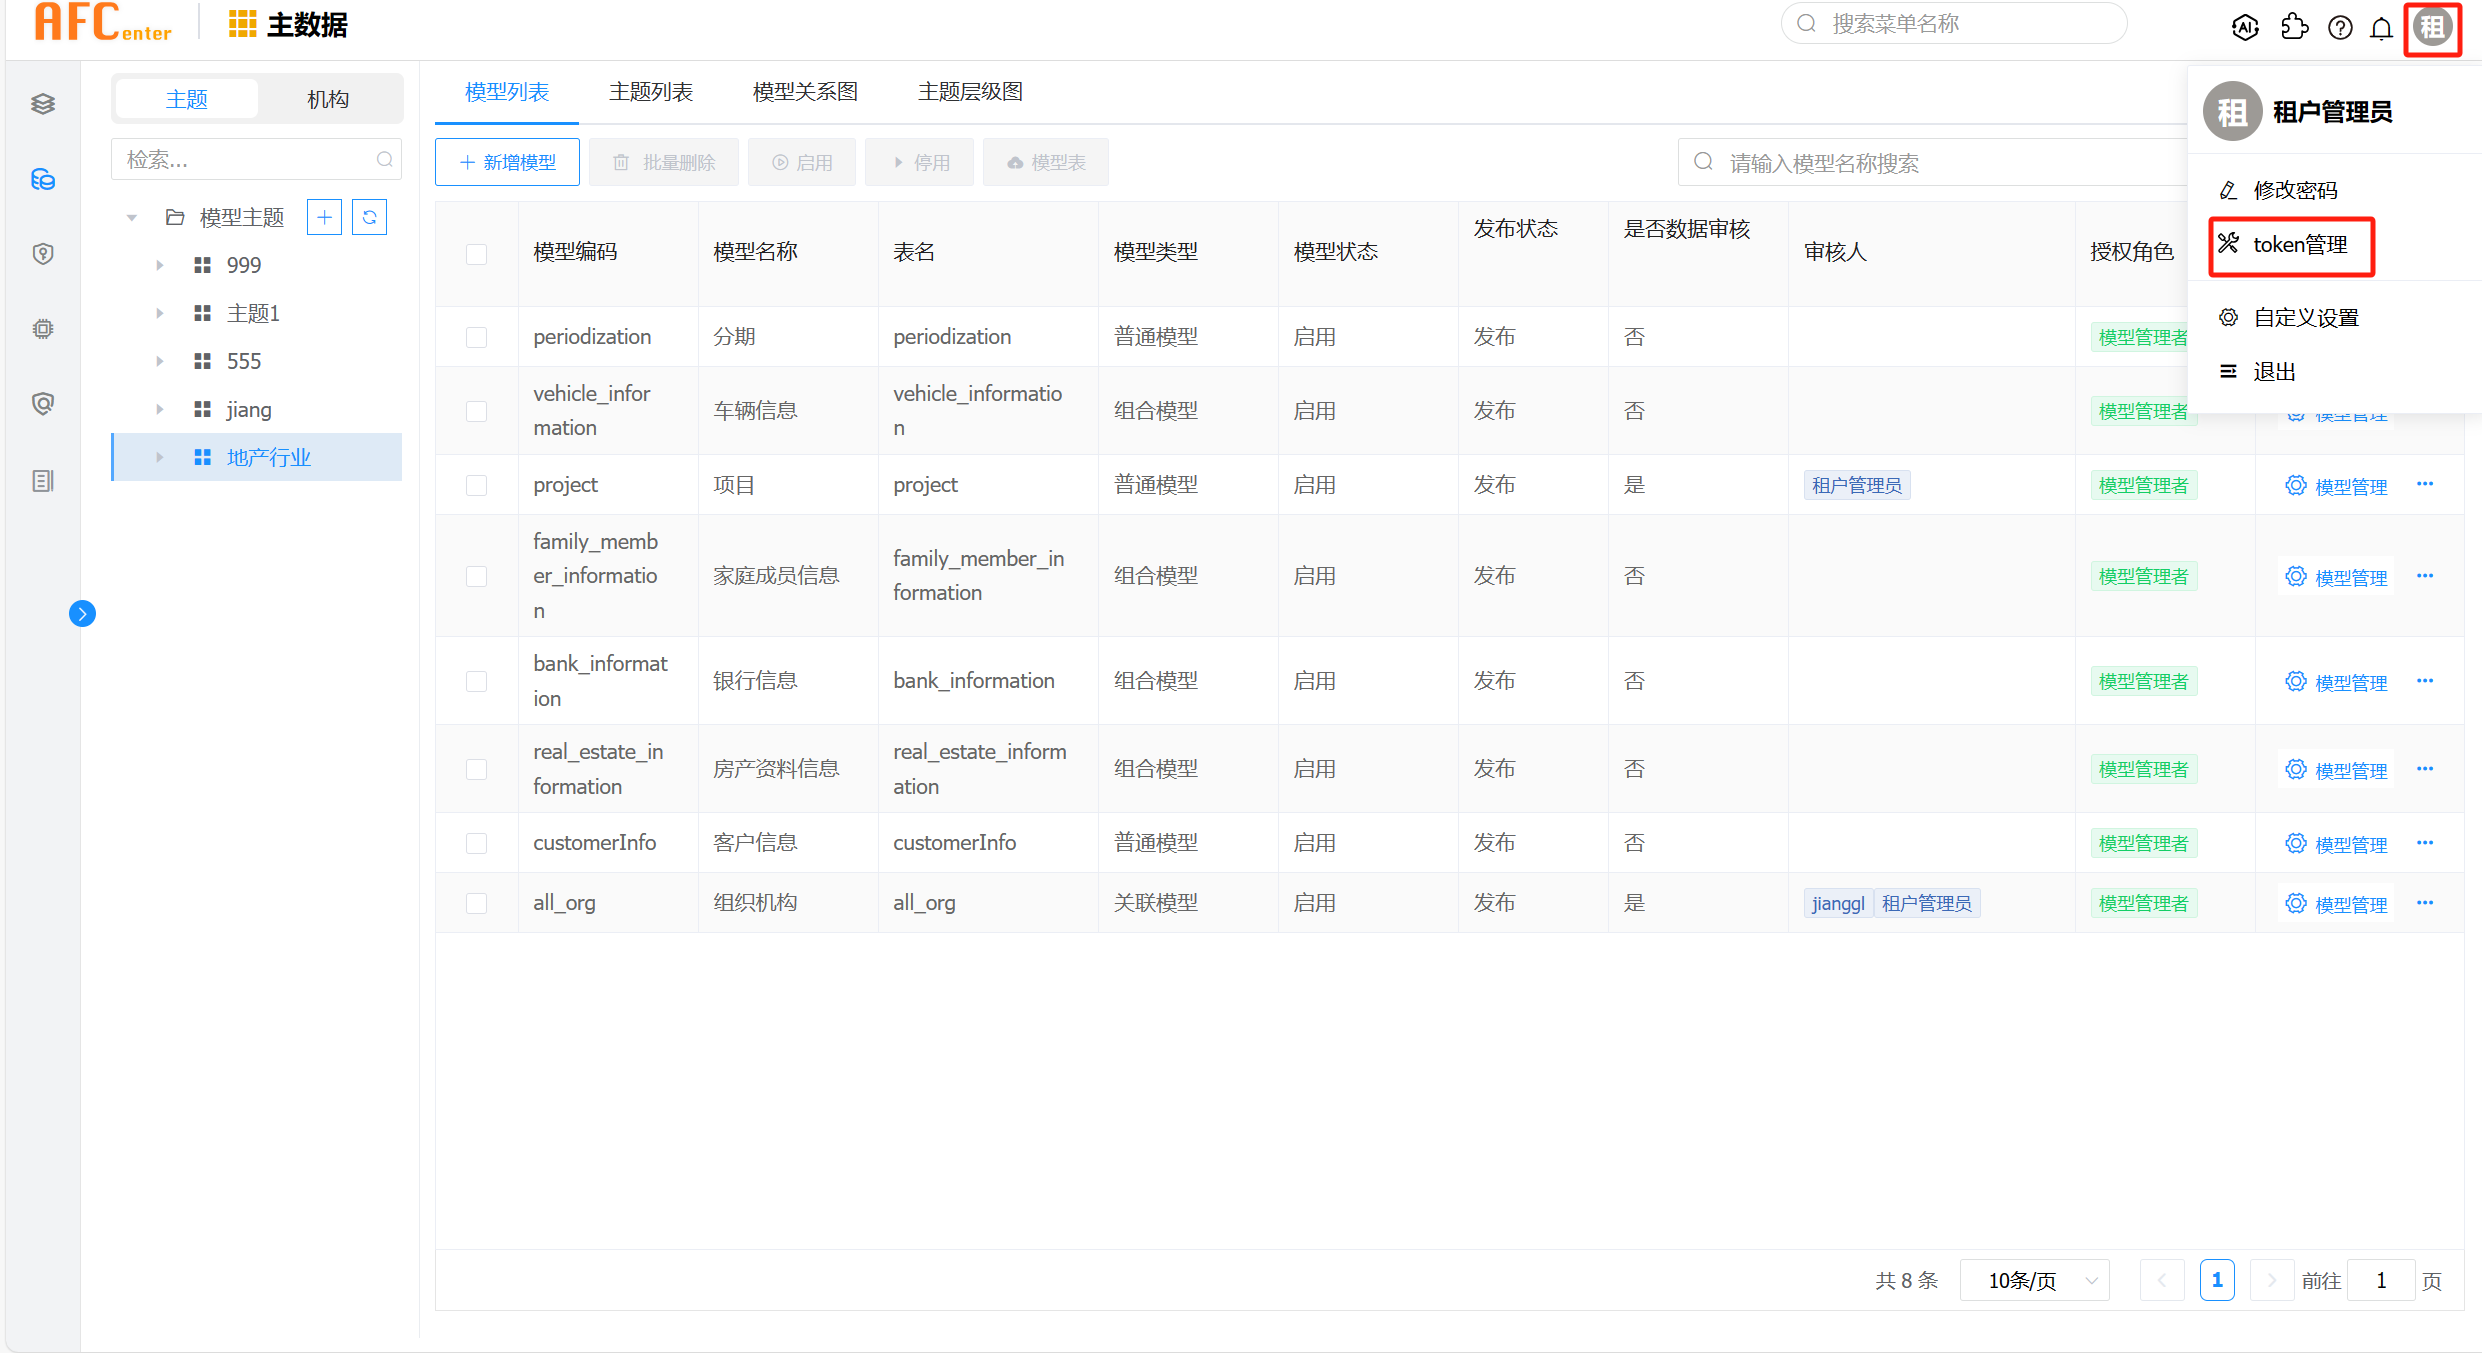The image size is (2482, 1353).
Task: Check the customerInfo row checkbox
Action: coord(477,843)
